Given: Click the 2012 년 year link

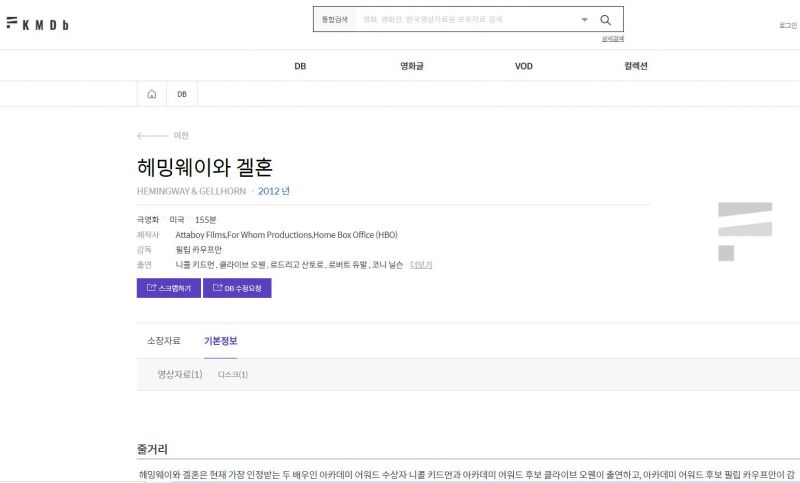Looking at the screenshot, I should click(x=274, y=191).
